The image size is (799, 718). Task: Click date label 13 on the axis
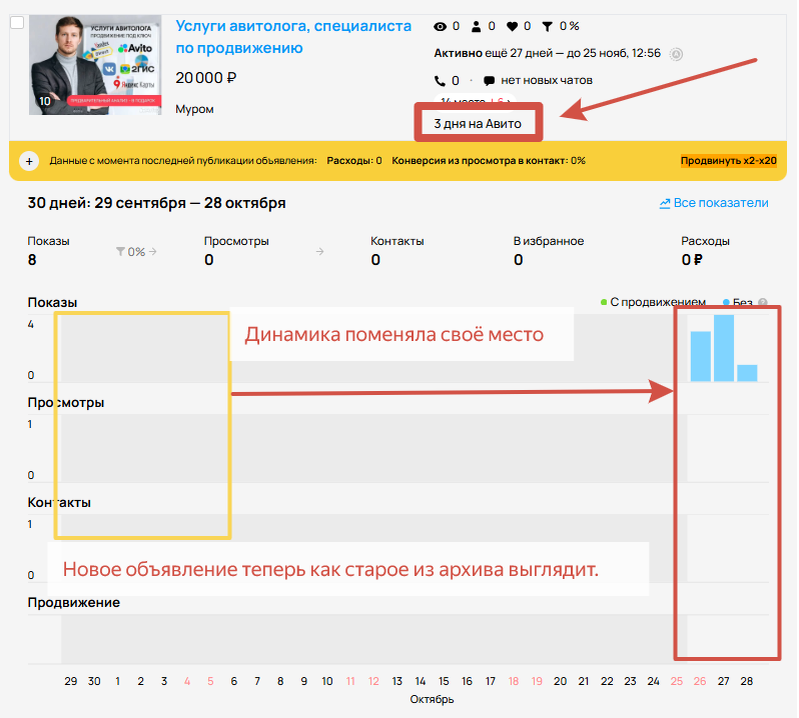click(x=397, y=681)
